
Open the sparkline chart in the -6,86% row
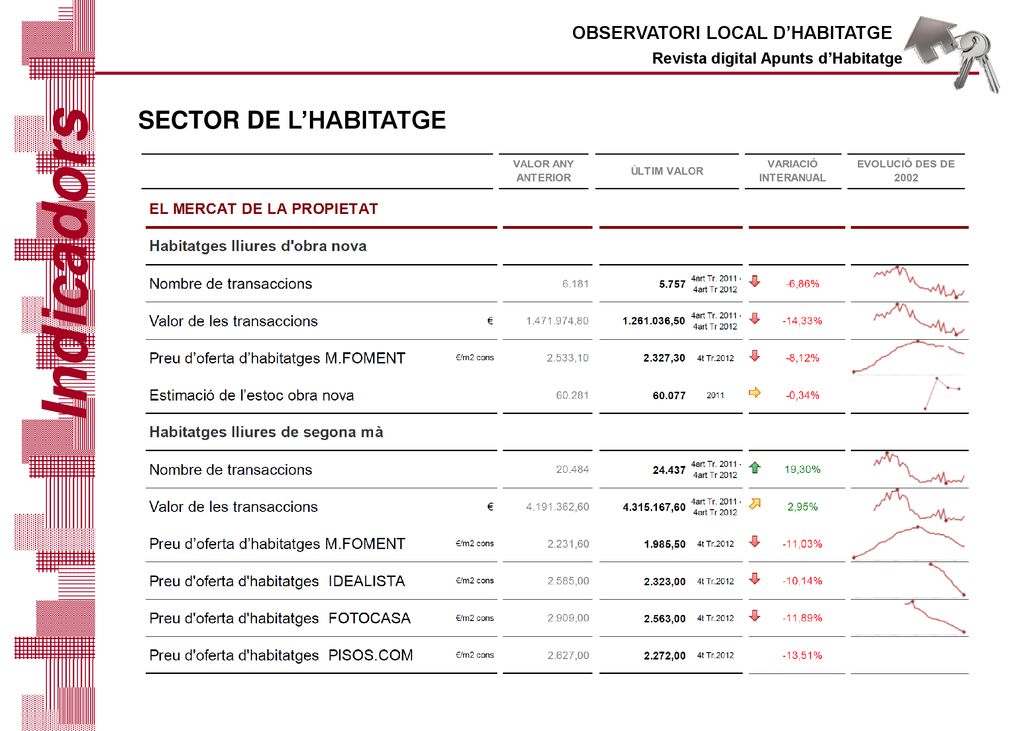click(919, 283)
